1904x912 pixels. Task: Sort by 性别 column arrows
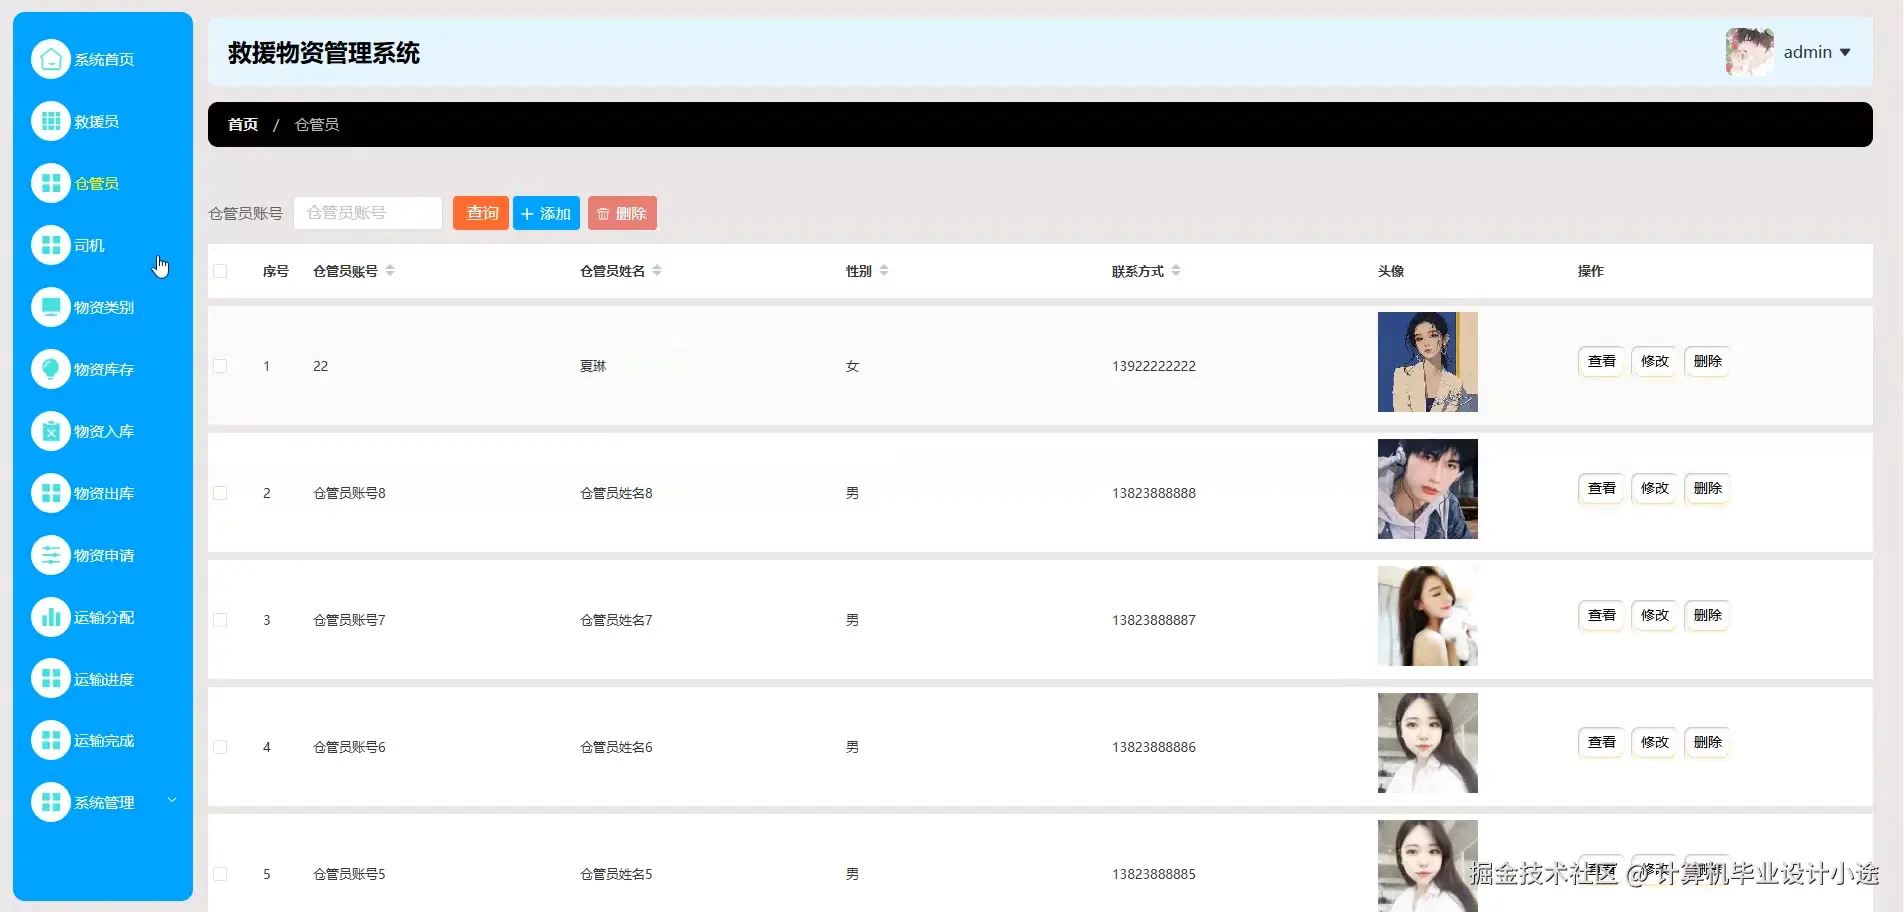pos(884,270)
